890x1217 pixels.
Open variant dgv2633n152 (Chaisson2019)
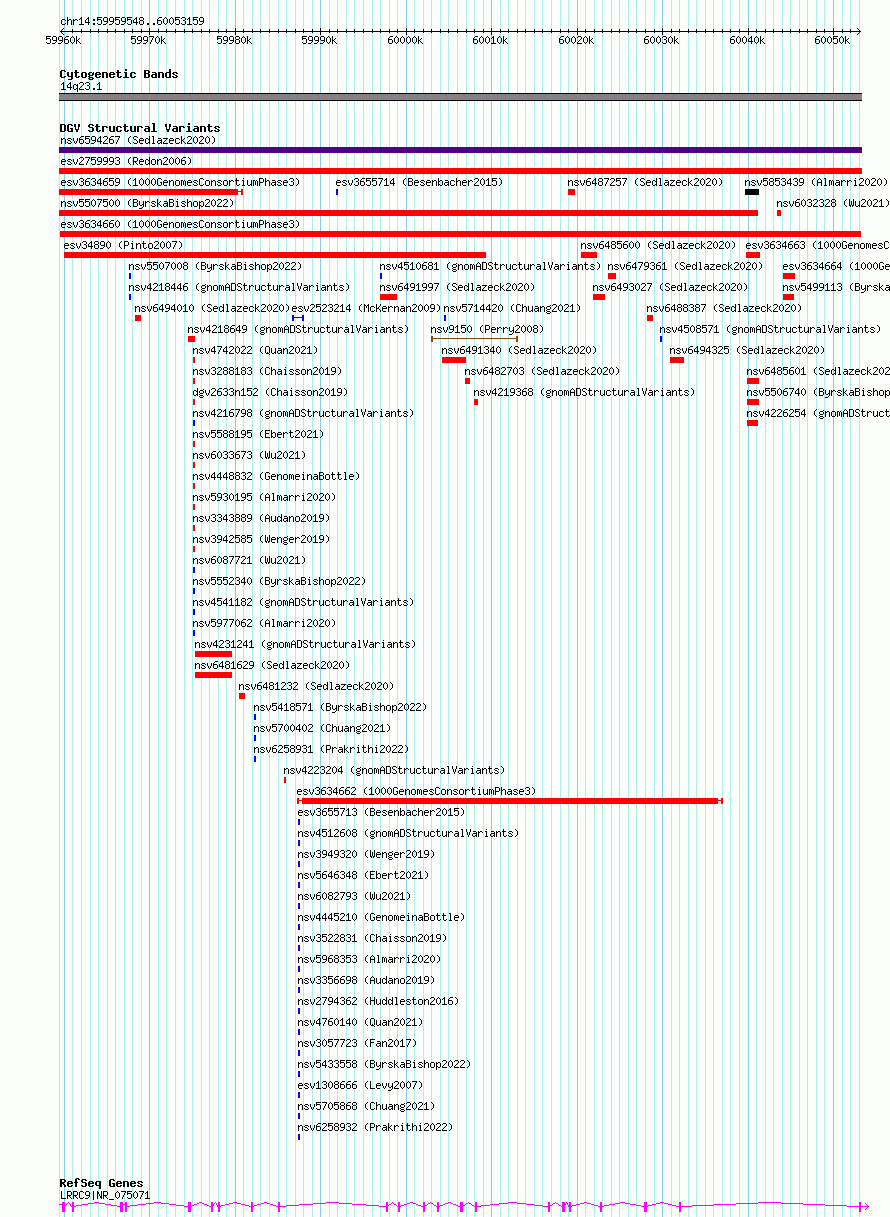pyautogui.click(x=270, y=392)
